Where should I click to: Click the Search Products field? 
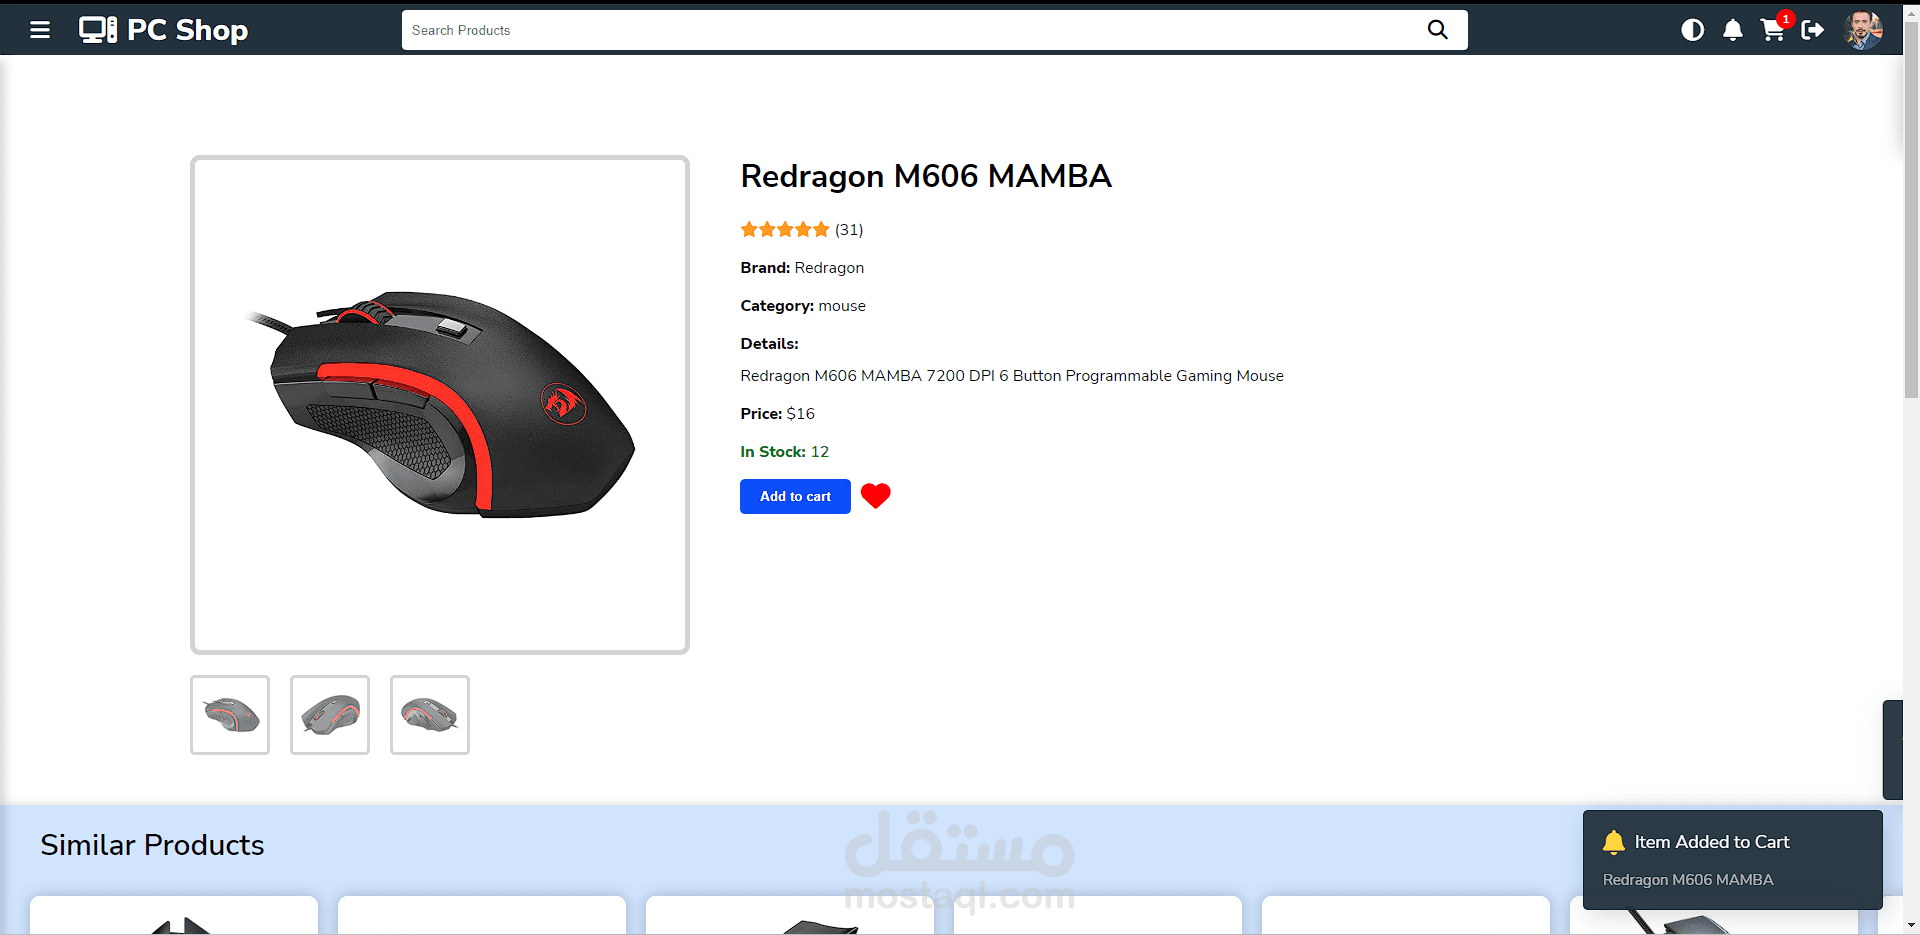(910, 30)
